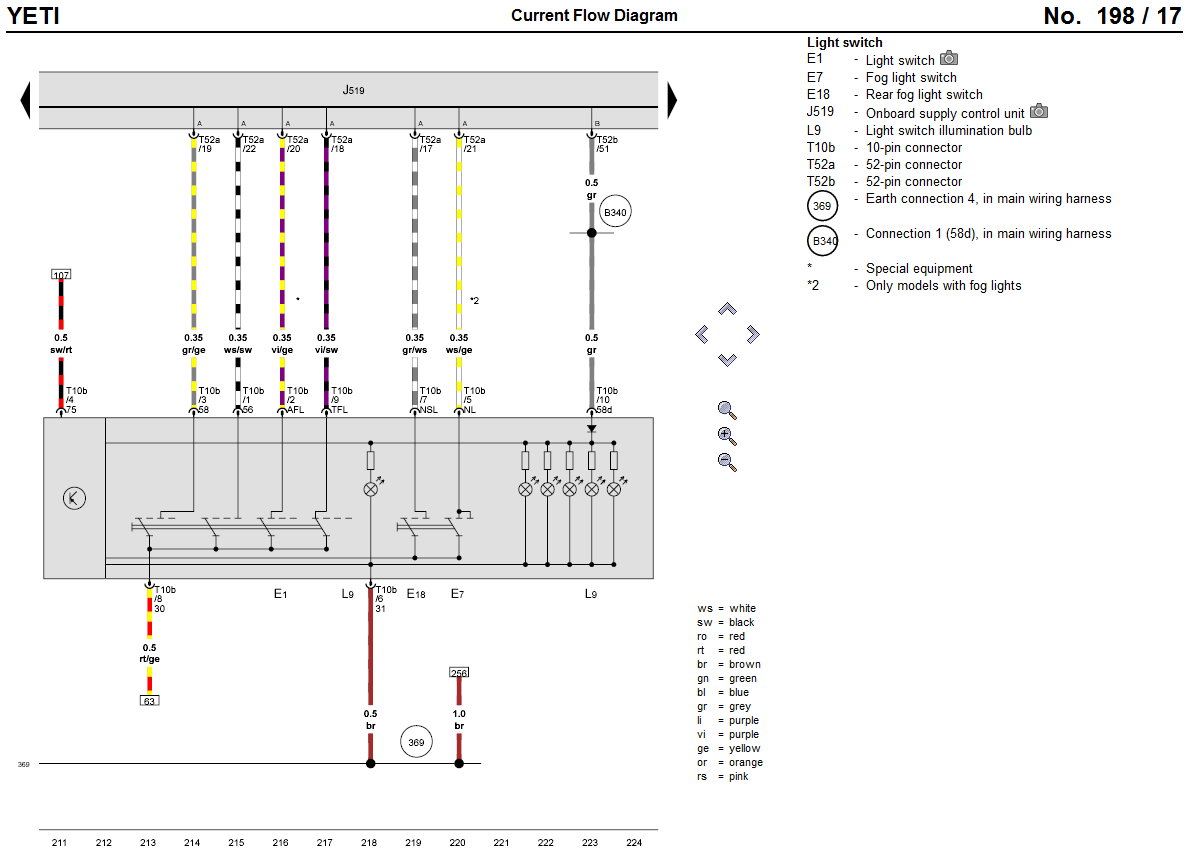Click the sw = black colour code
Viewport: 1193px width, 864px height.
coord(726,622)
